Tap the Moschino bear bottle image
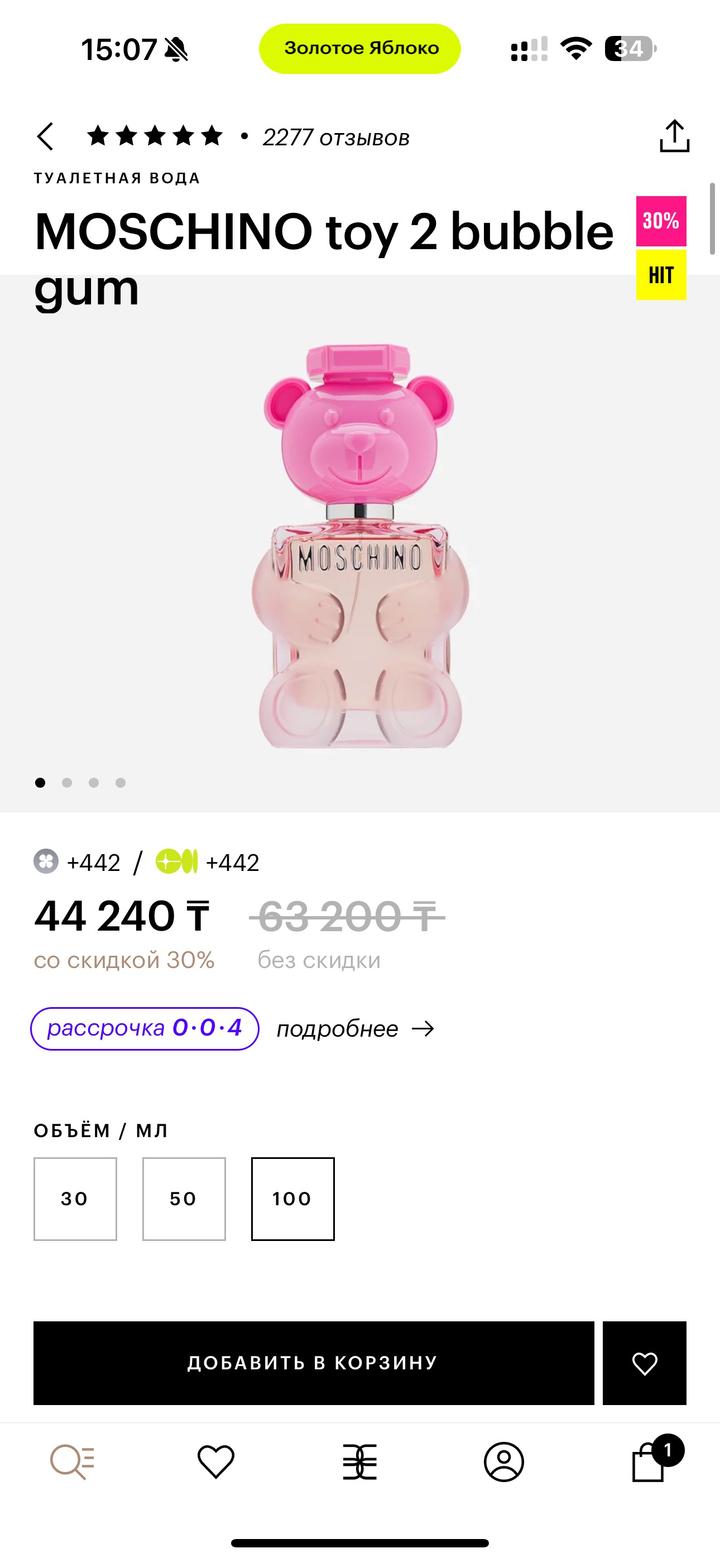720x1561 pixels. coord(360,545)
